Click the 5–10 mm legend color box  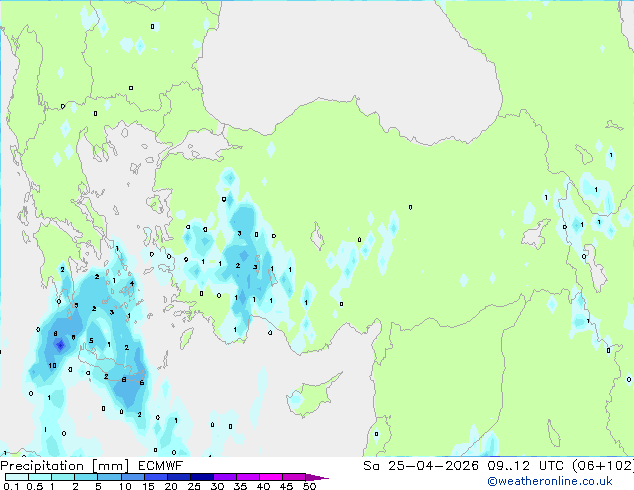pyautogui.click(x=109, y=477)
